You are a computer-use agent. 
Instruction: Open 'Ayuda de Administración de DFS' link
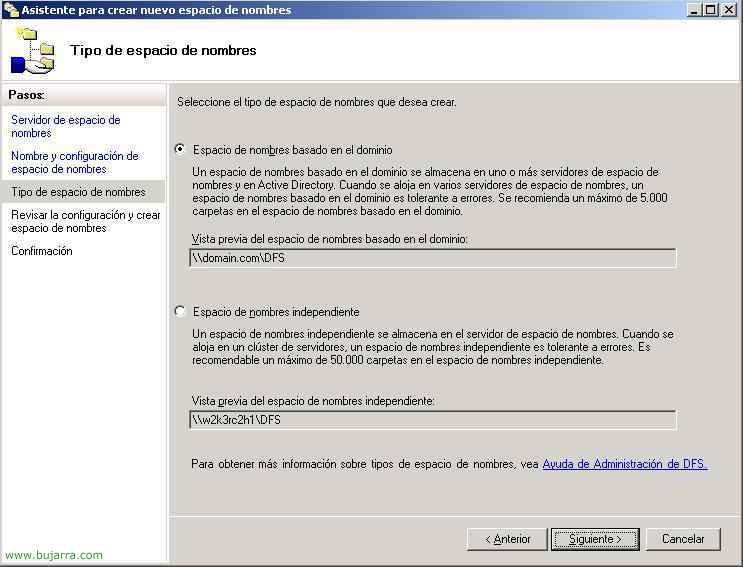pos(624,464)
